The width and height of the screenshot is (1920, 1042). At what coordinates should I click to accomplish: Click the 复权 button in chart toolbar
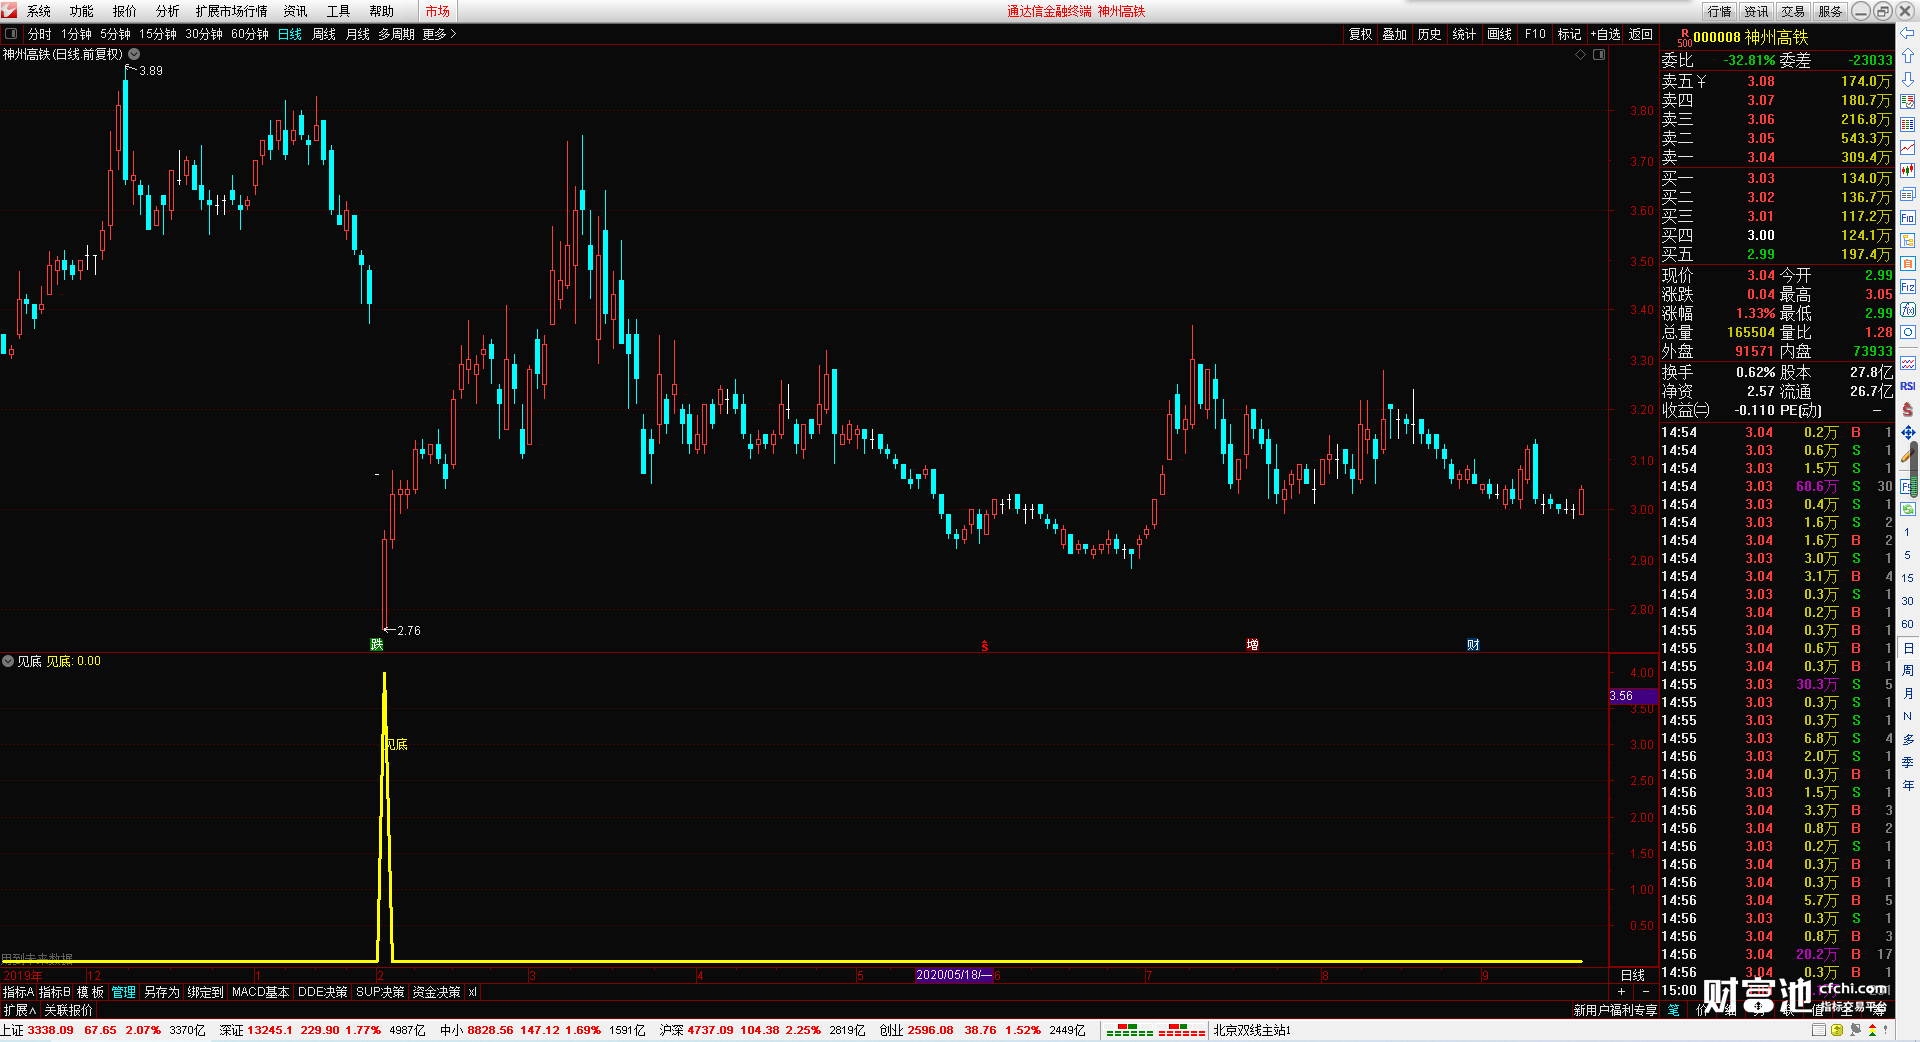(1361, 34)
